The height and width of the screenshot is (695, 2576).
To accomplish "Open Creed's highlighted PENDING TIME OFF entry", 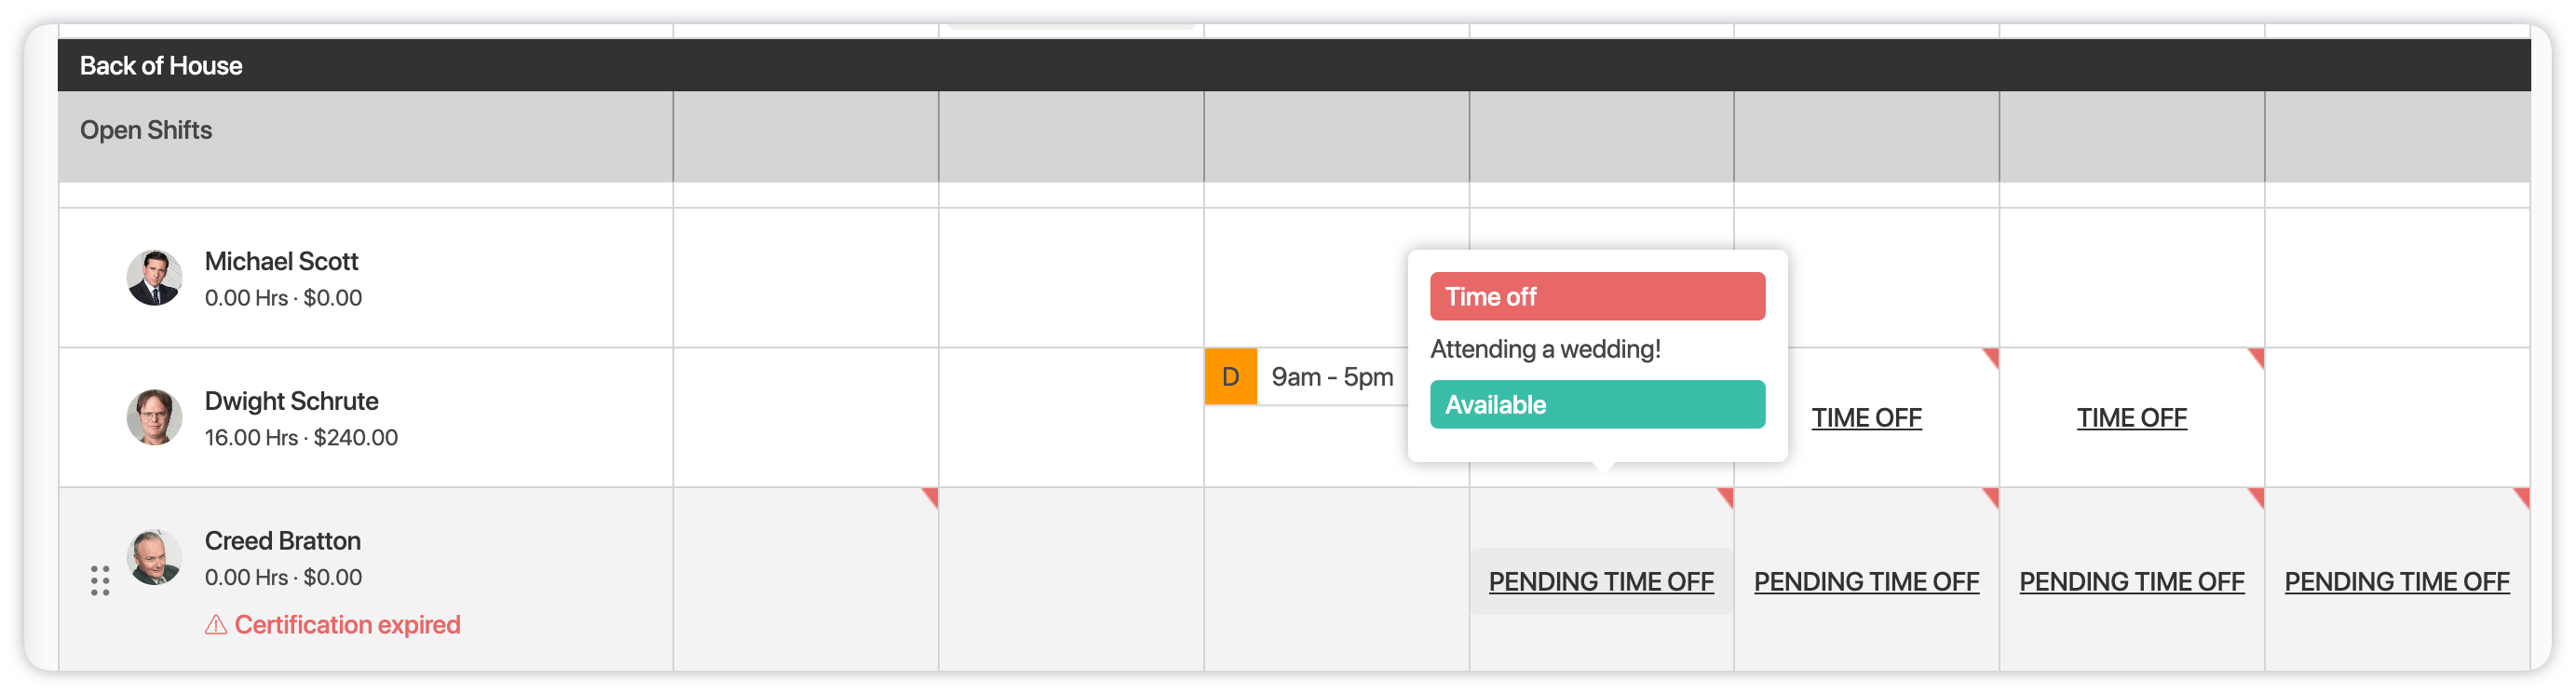I will (1600, 582).
